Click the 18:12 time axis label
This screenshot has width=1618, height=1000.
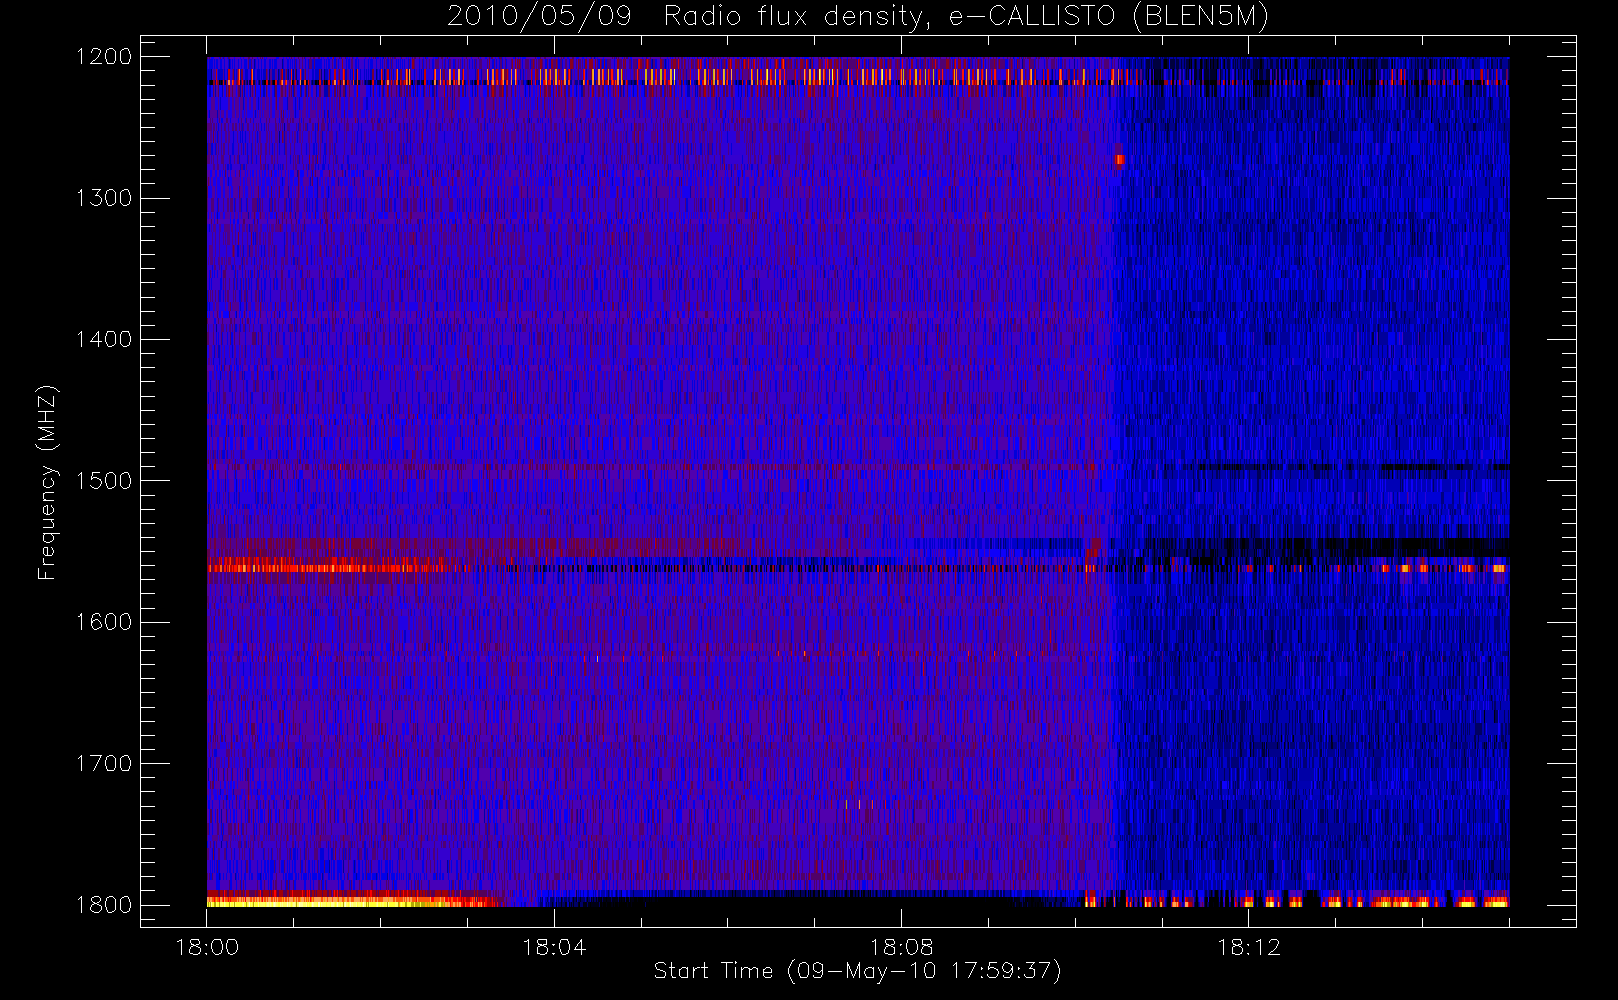click(x=1248, y=947)
